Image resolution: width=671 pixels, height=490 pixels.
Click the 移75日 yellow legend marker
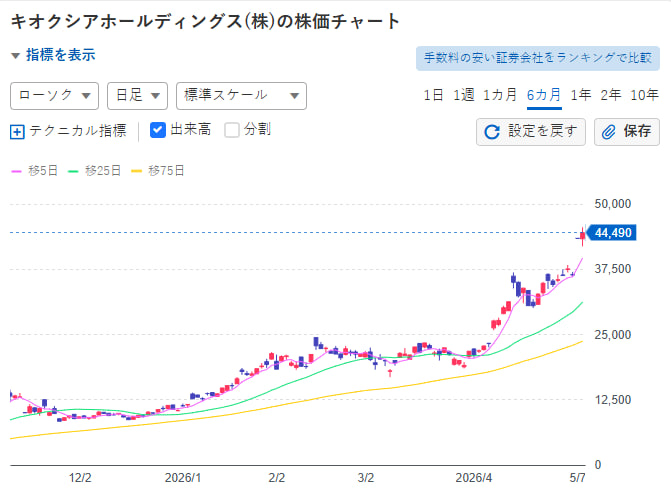pyautogui.click(x=136, y=171)
